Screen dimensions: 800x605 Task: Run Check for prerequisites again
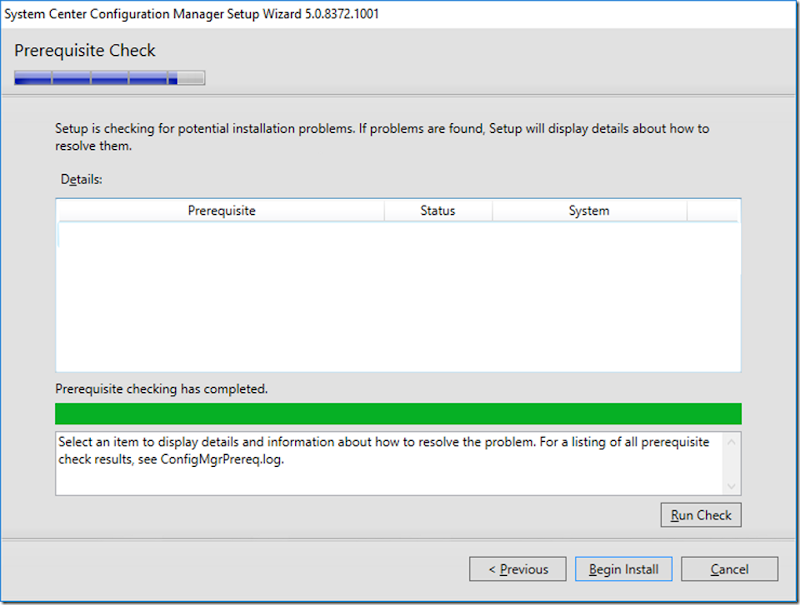click(x=701, y=515)
